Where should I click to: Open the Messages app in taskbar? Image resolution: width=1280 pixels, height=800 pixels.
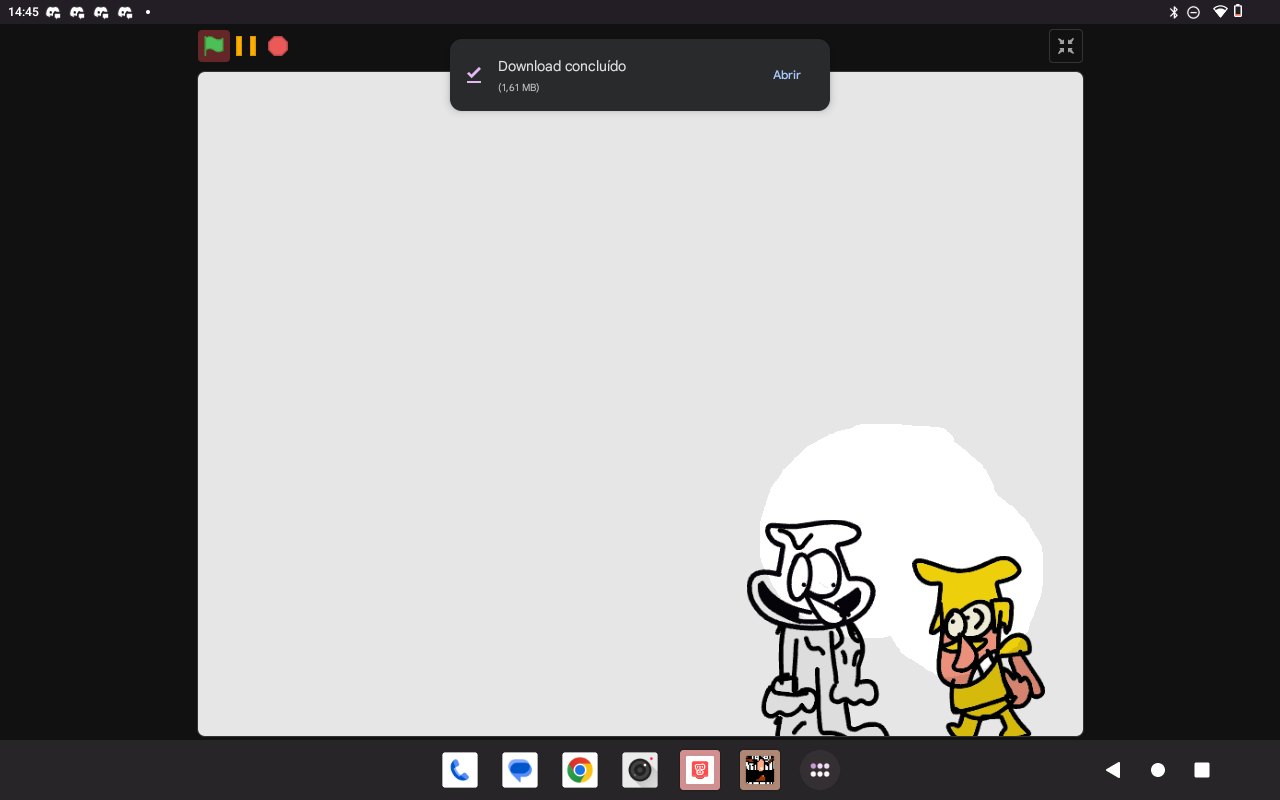(x=520, y=770)
